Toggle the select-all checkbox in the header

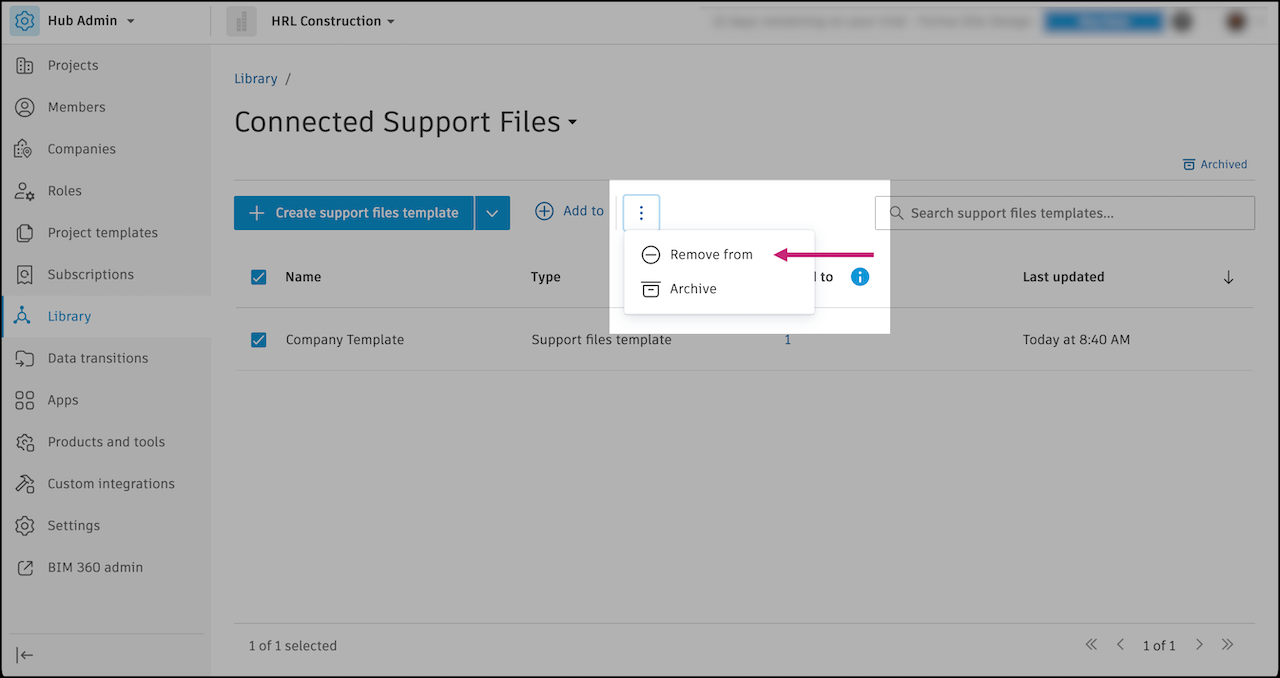pyautogui.click(x=258, y=277)
